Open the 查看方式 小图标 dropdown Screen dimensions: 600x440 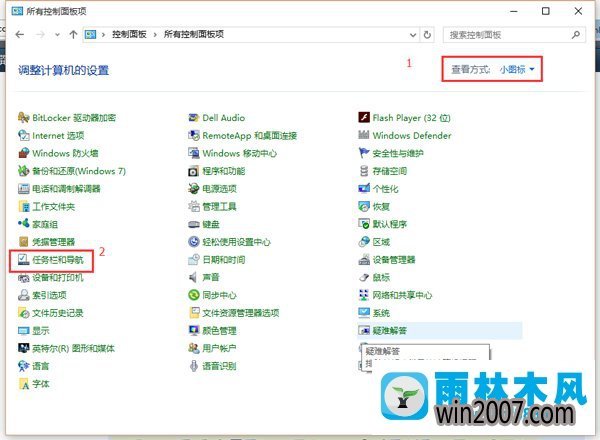517,69
